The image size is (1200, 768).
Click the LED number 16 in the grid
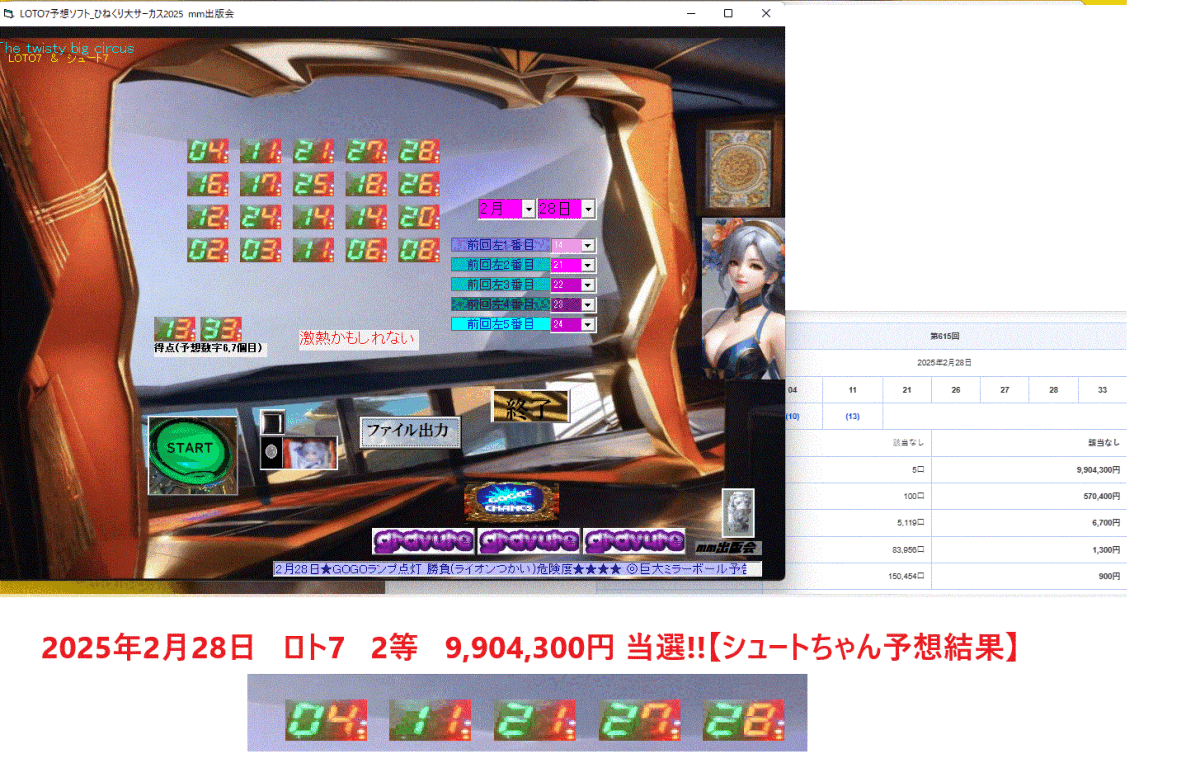point(208,184)
